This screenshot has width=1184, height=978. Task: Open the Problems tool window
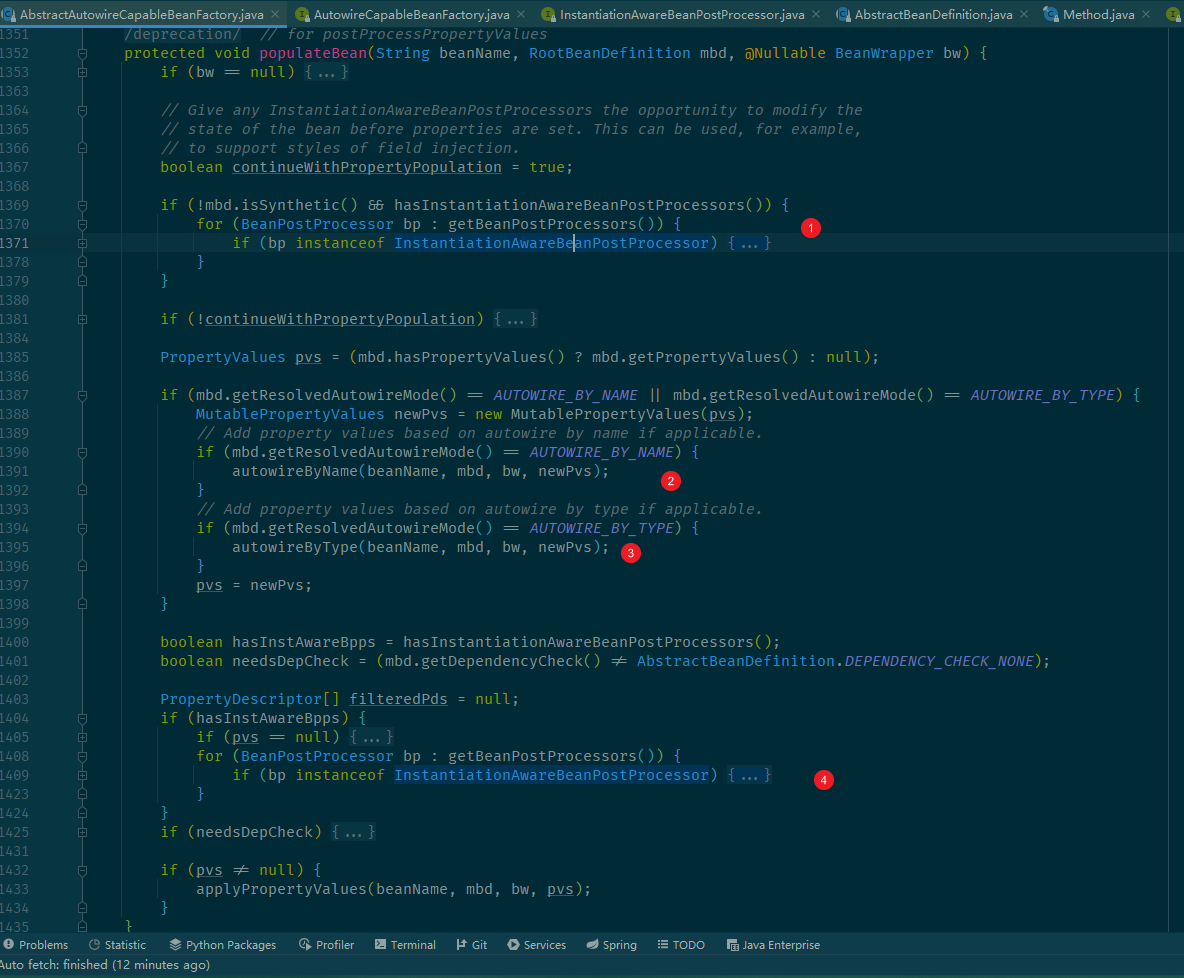point(35,945)
